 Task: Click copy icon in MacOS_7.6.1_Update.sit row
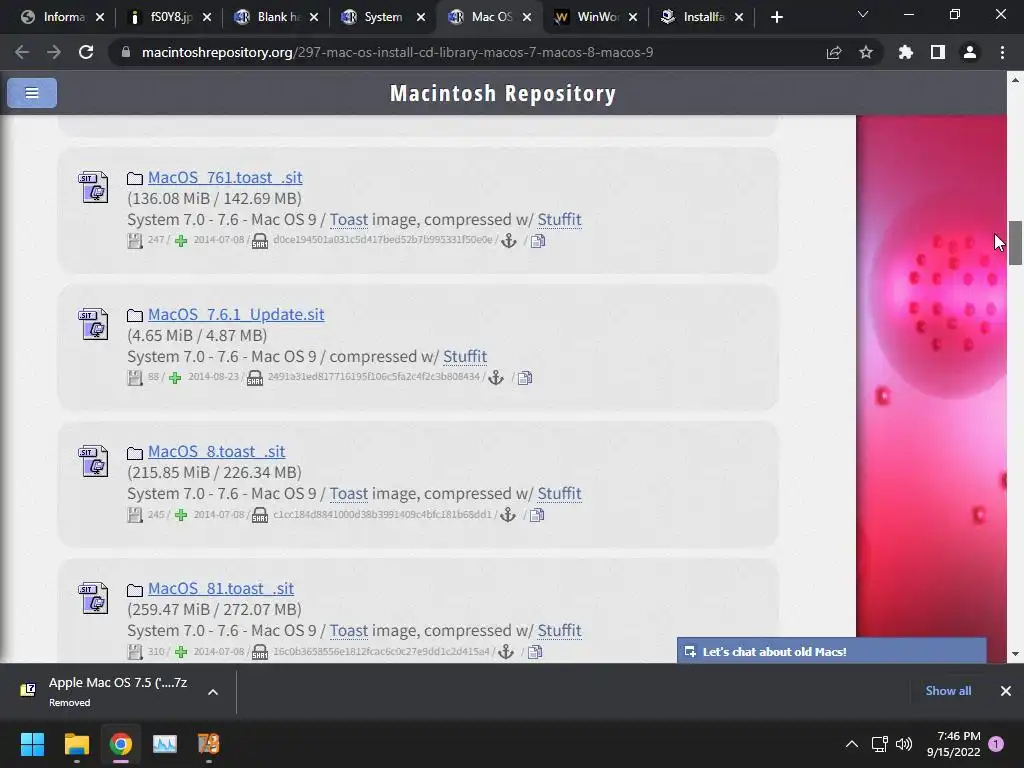coord(525,378)
